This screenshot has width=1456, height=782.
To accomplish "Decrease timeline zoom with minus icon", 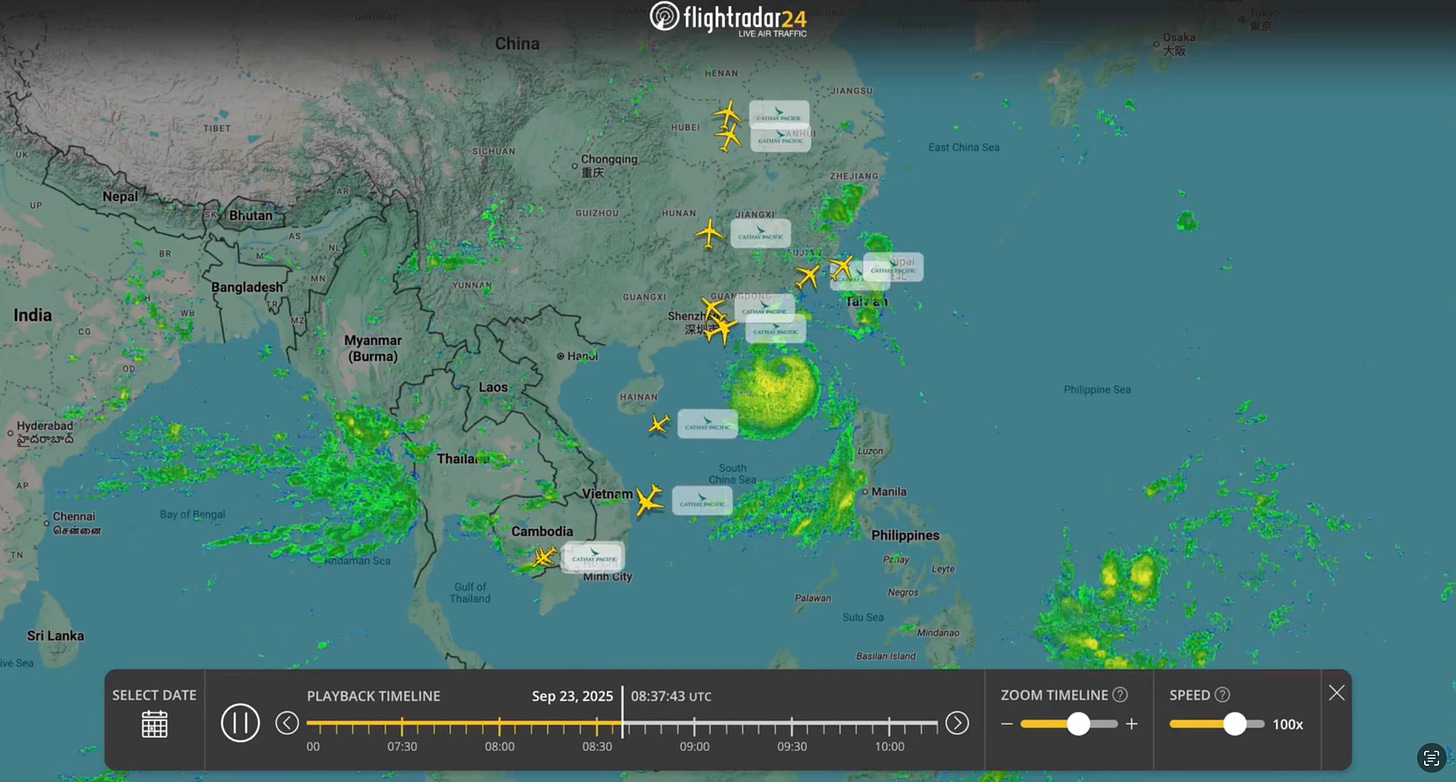I will [1007, 724].
